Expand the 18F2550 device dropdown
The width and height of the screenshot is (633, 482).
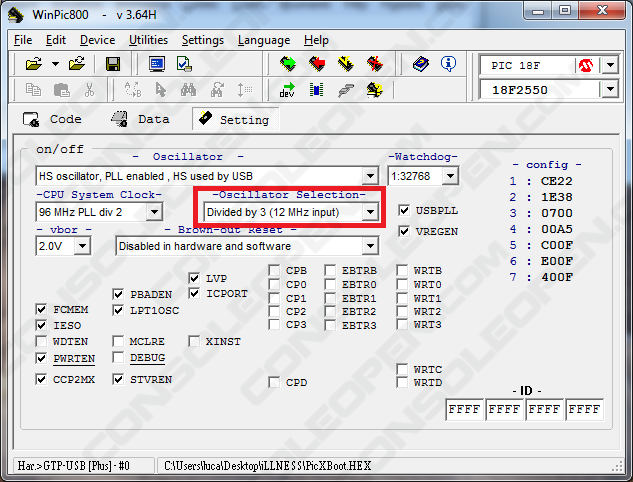click(x=610, y=89)
